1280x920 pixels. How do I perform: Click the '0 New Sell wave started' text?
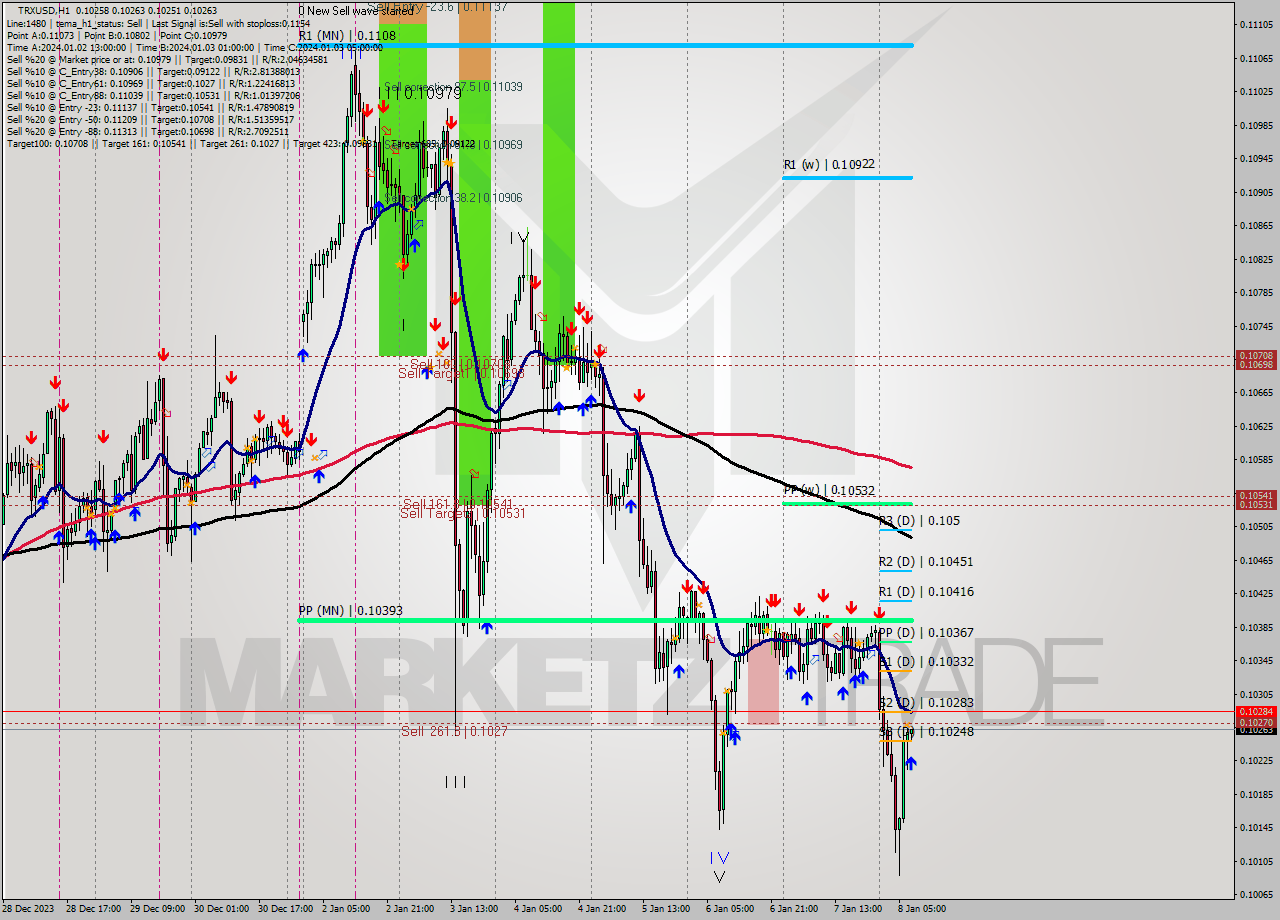click(356, 10)
